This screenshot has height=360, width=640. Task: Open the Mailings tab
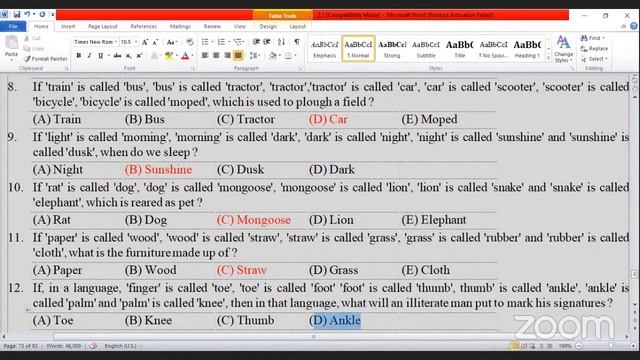pyautogui.click(x=180, y=26)
